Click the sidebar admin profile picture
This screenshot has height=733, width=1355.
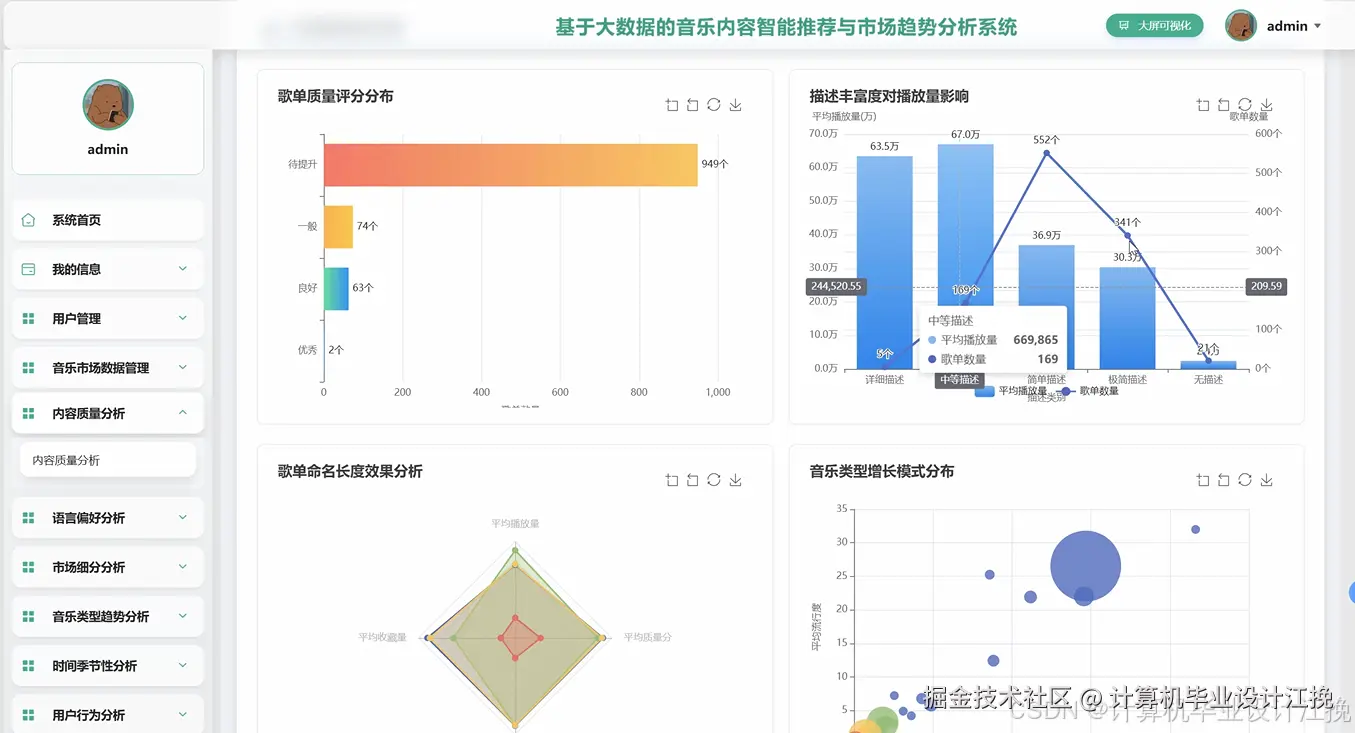point(108,105)
